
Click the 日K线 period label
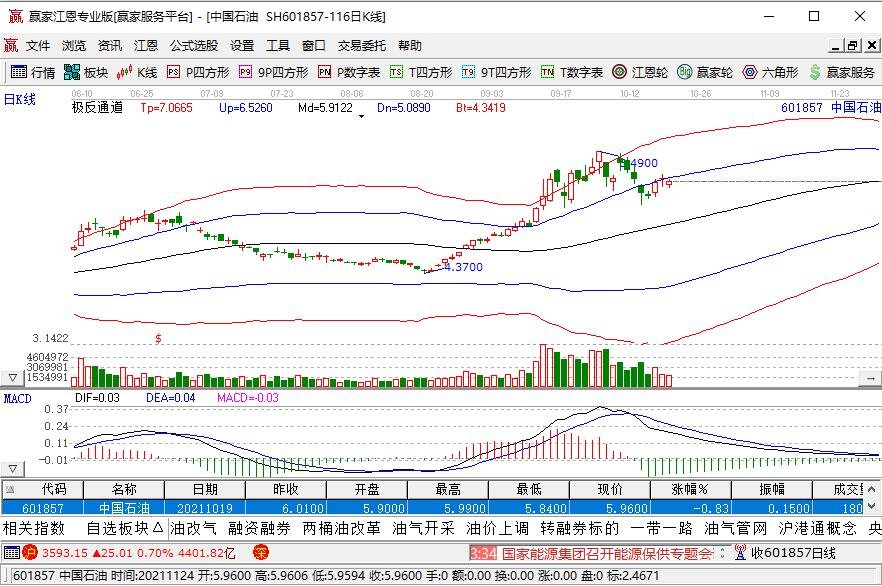(20, 100)
